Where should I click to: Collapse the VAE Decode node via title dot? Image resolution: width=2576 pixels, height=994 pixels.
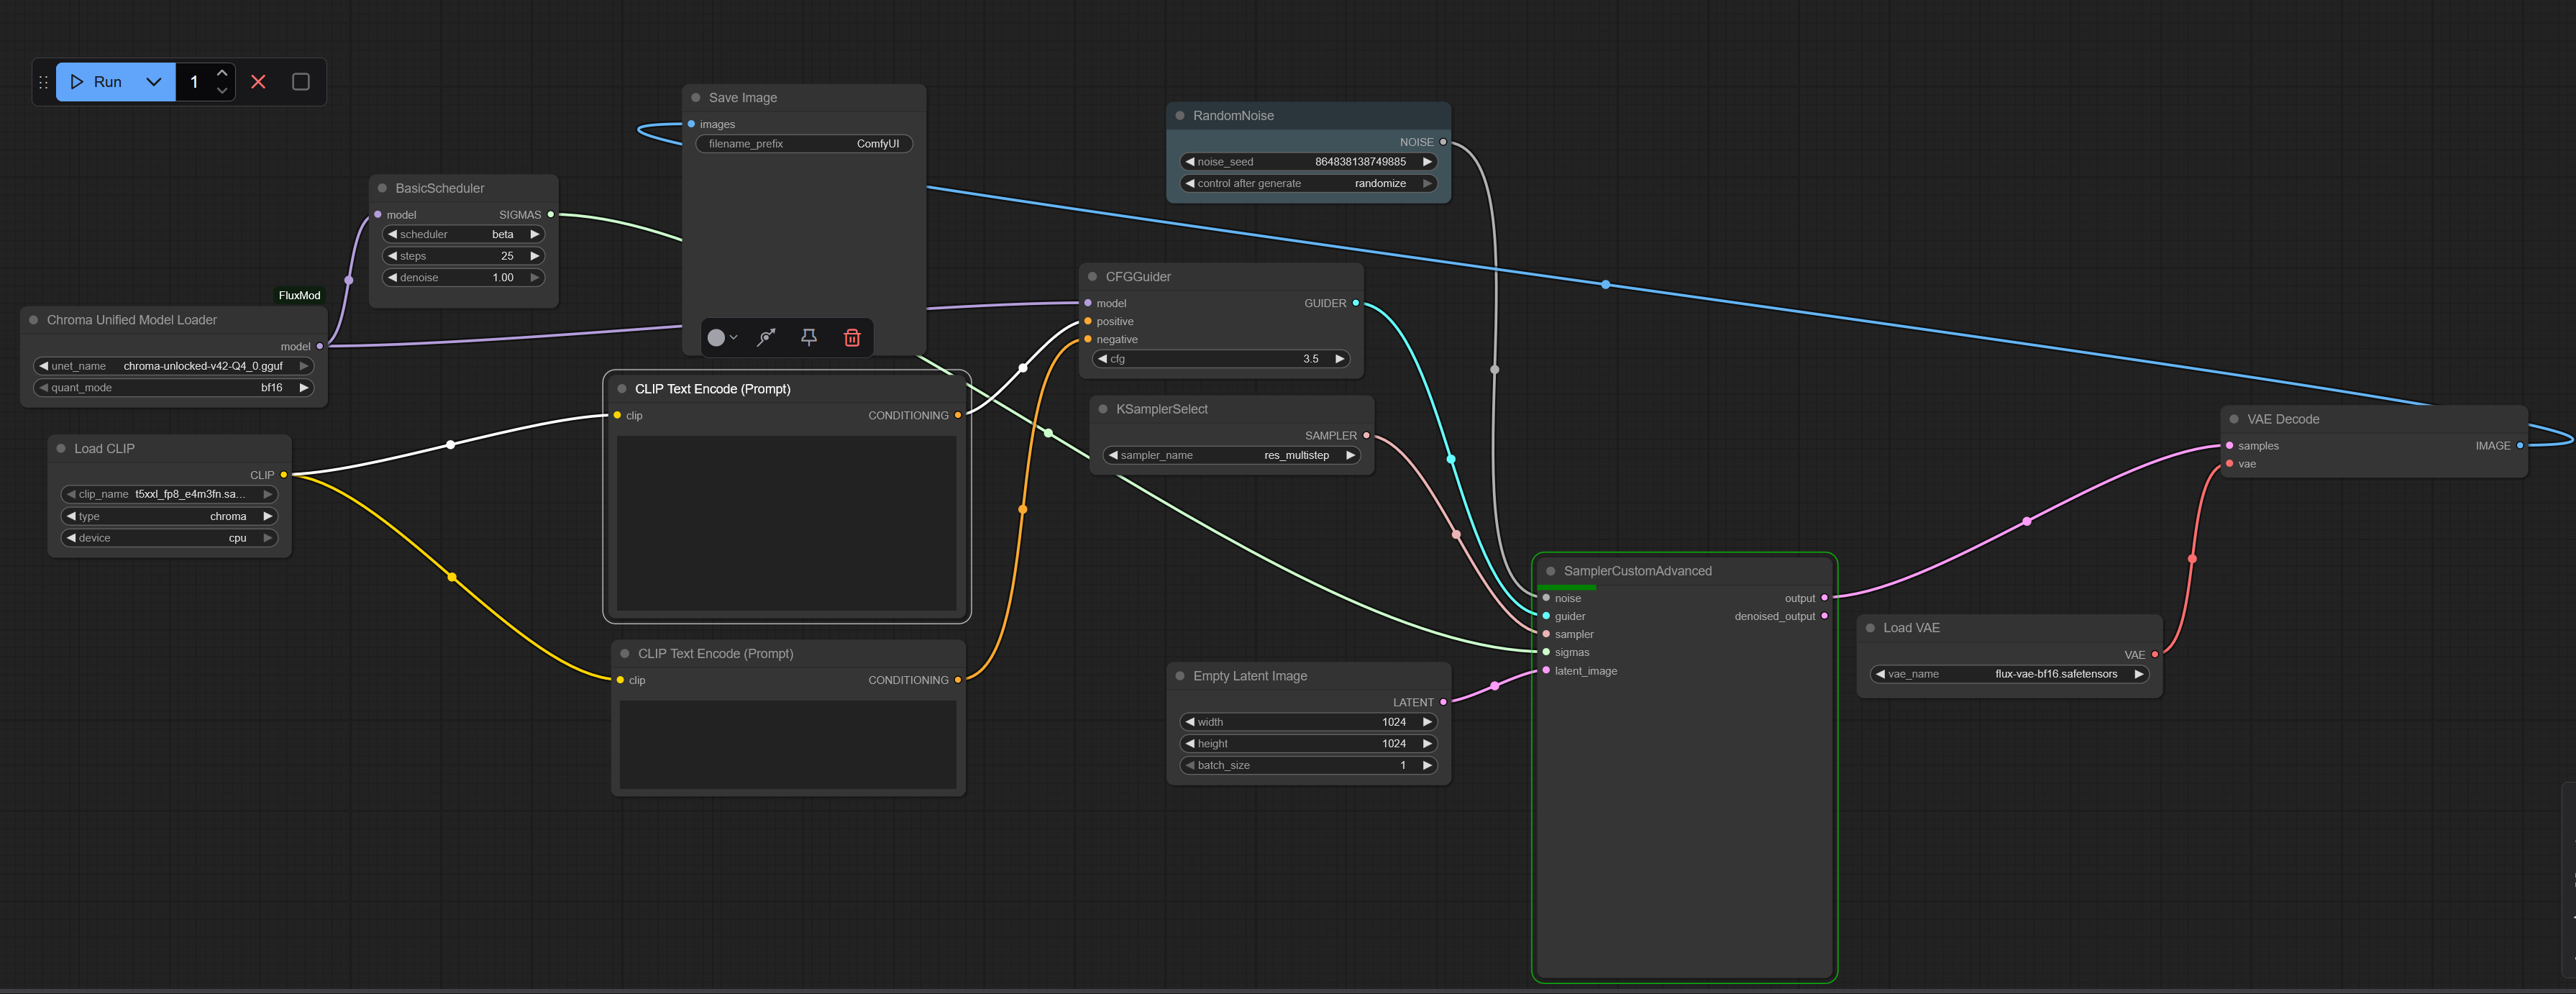point(2234,419)
